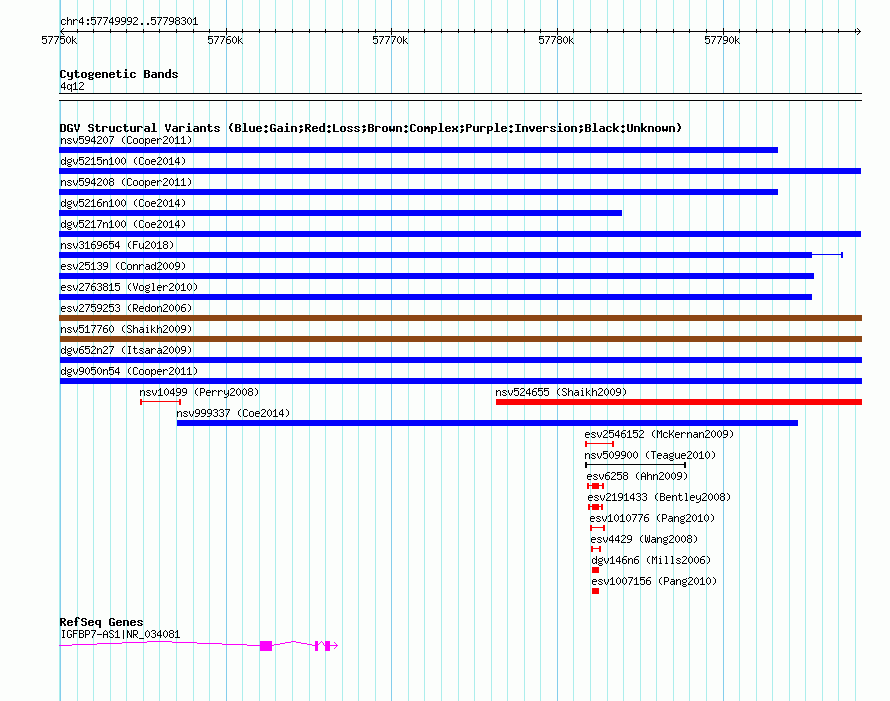890x701 pixels.
Task: Click the 57780k ruler tick label
Action: [x=556, y=40]
